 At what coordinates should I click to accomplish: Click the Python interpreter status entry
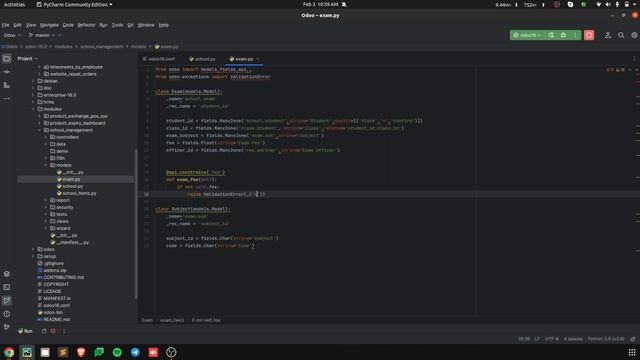(606, 339)
